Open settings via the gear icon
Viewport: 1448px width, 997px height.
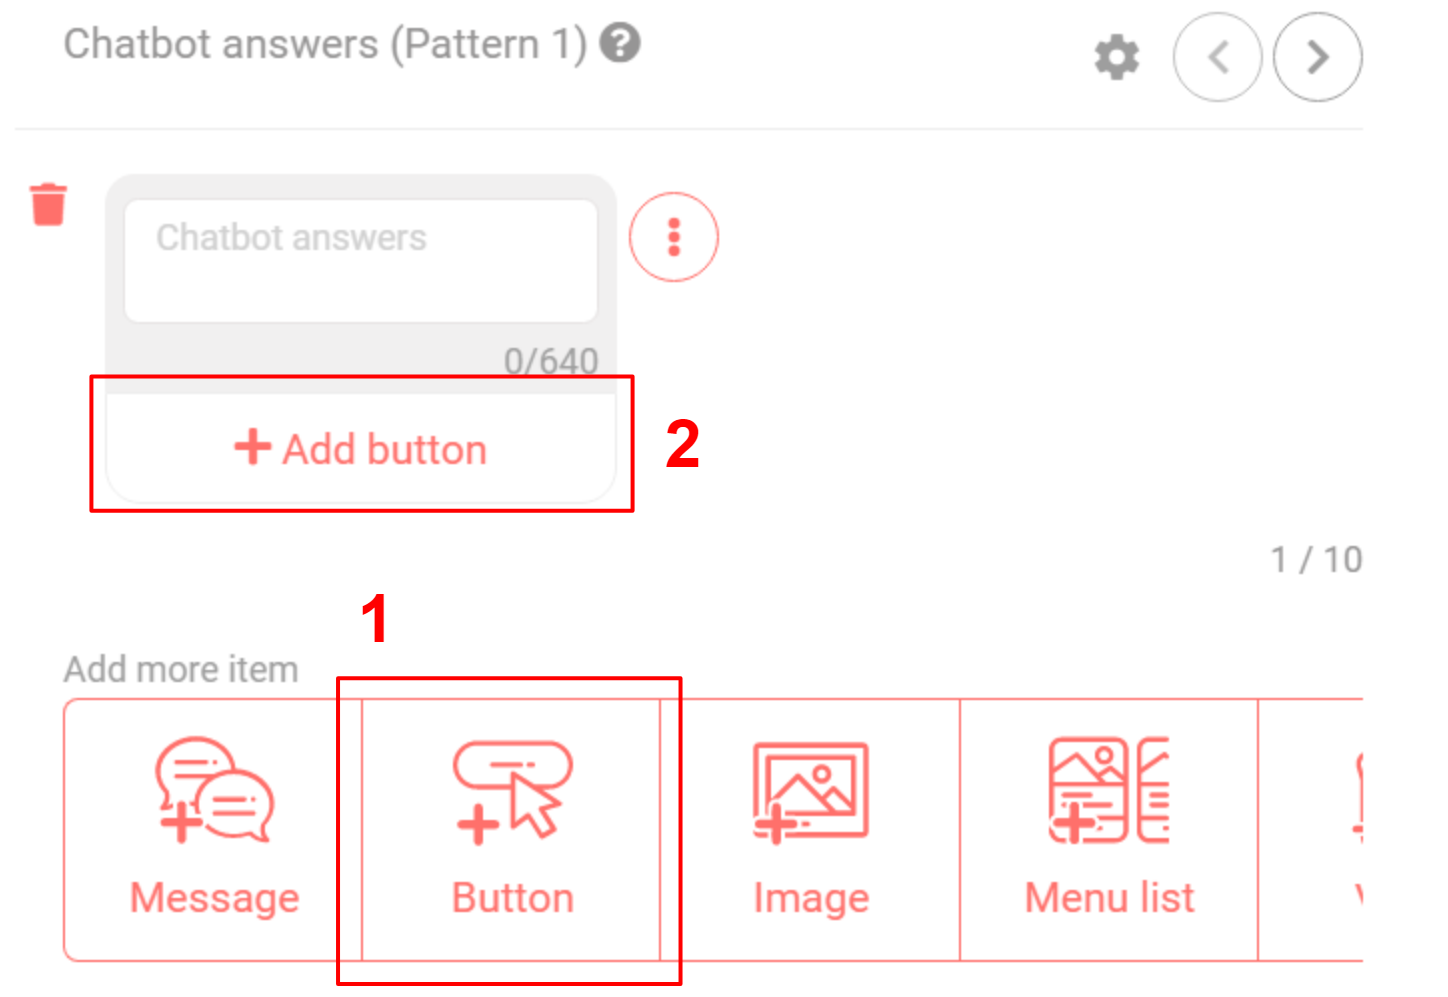tap(1116, 57)
